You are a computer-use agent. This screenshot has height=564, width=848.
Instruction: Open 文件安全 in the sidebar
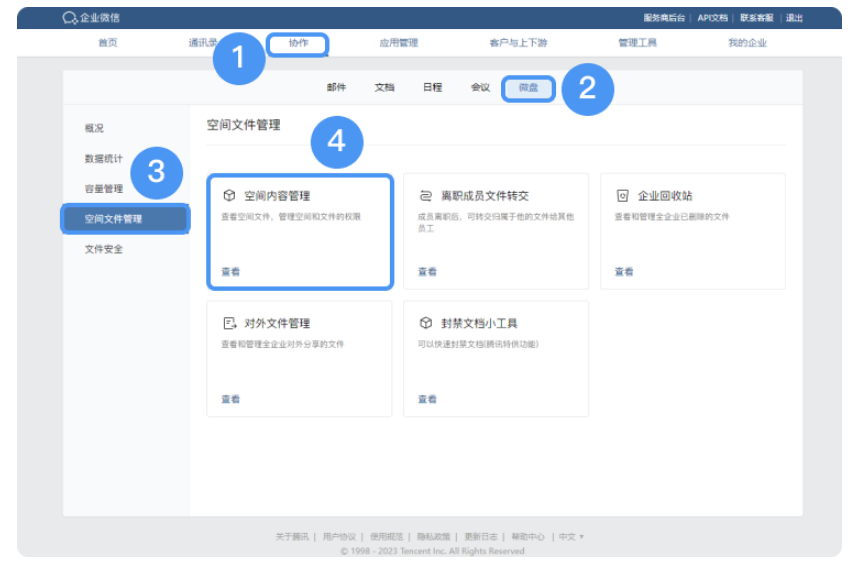tap(104, 249)
